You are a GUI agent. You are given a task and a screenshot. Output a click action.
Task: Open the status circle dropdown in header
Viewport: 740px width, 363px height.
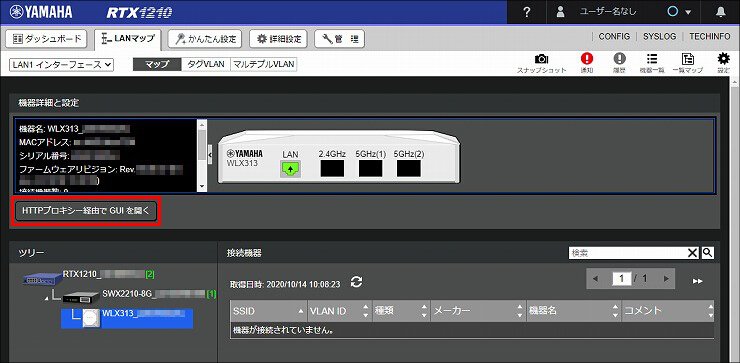coord(679,12)
